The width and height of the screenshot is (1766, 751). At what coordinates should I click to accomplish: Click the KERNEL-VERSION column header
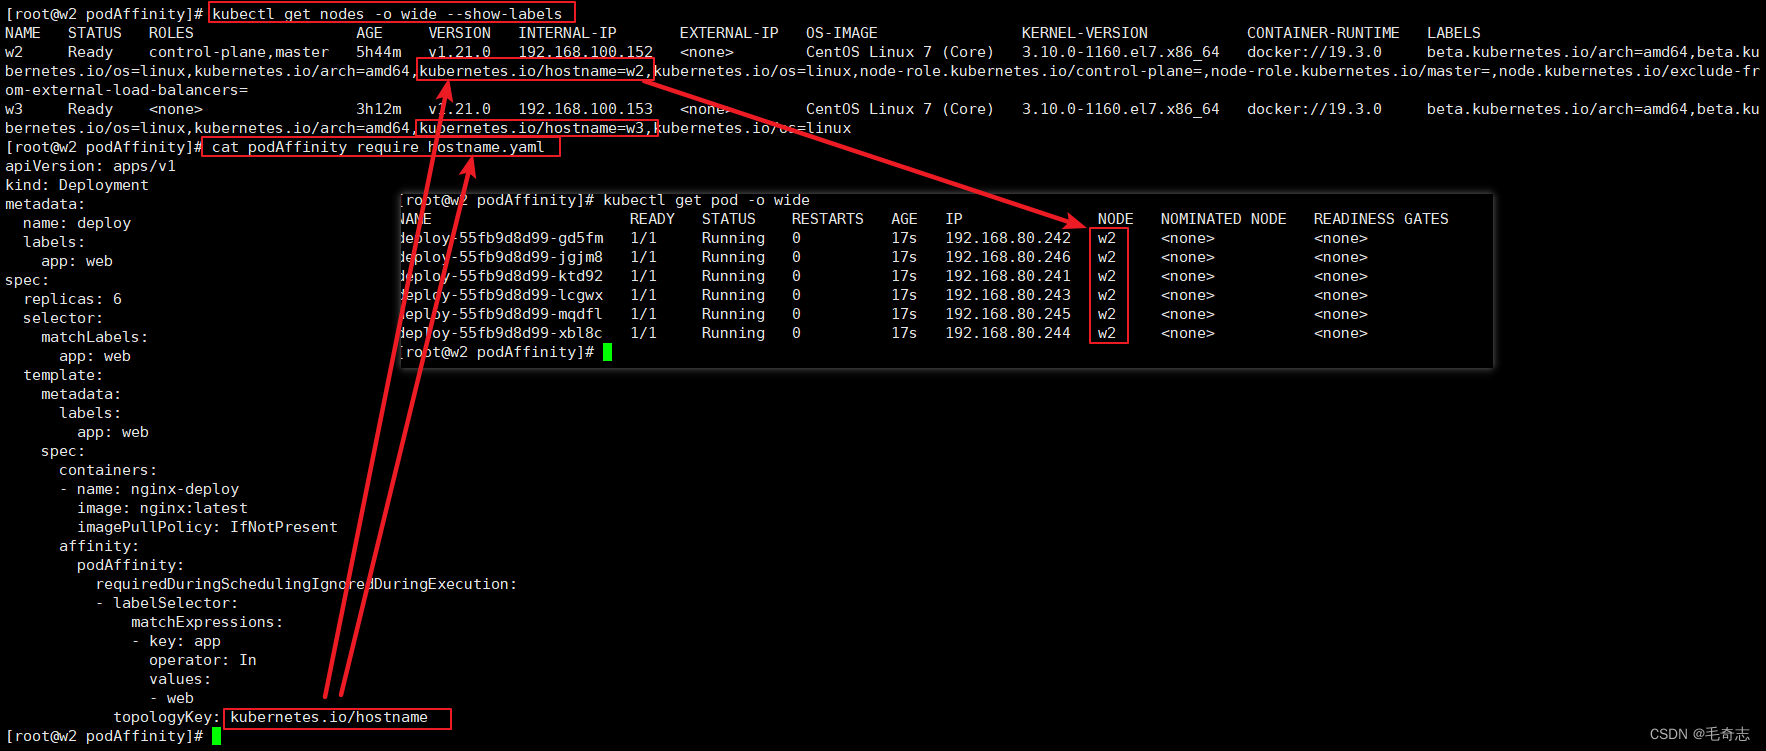point(1085,33)
